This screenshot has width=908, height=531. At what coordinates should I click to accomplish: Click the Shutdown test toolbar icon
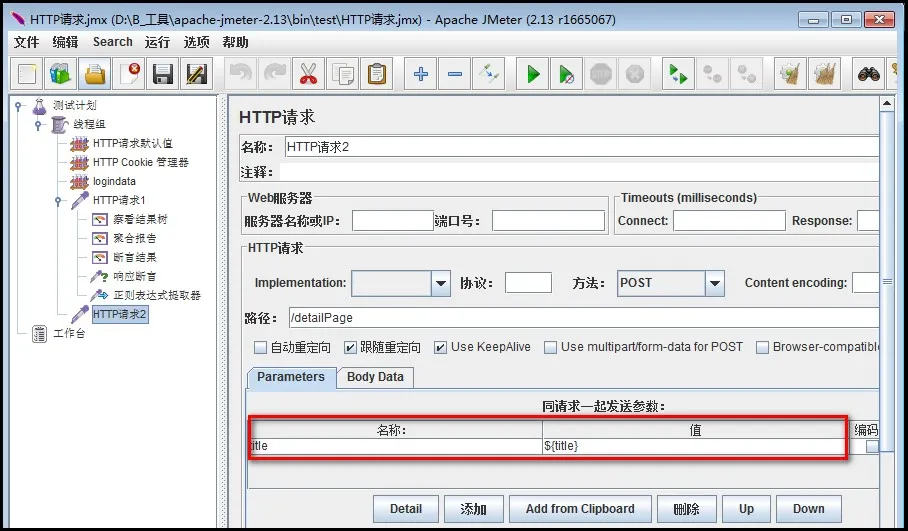click(635, 74)
